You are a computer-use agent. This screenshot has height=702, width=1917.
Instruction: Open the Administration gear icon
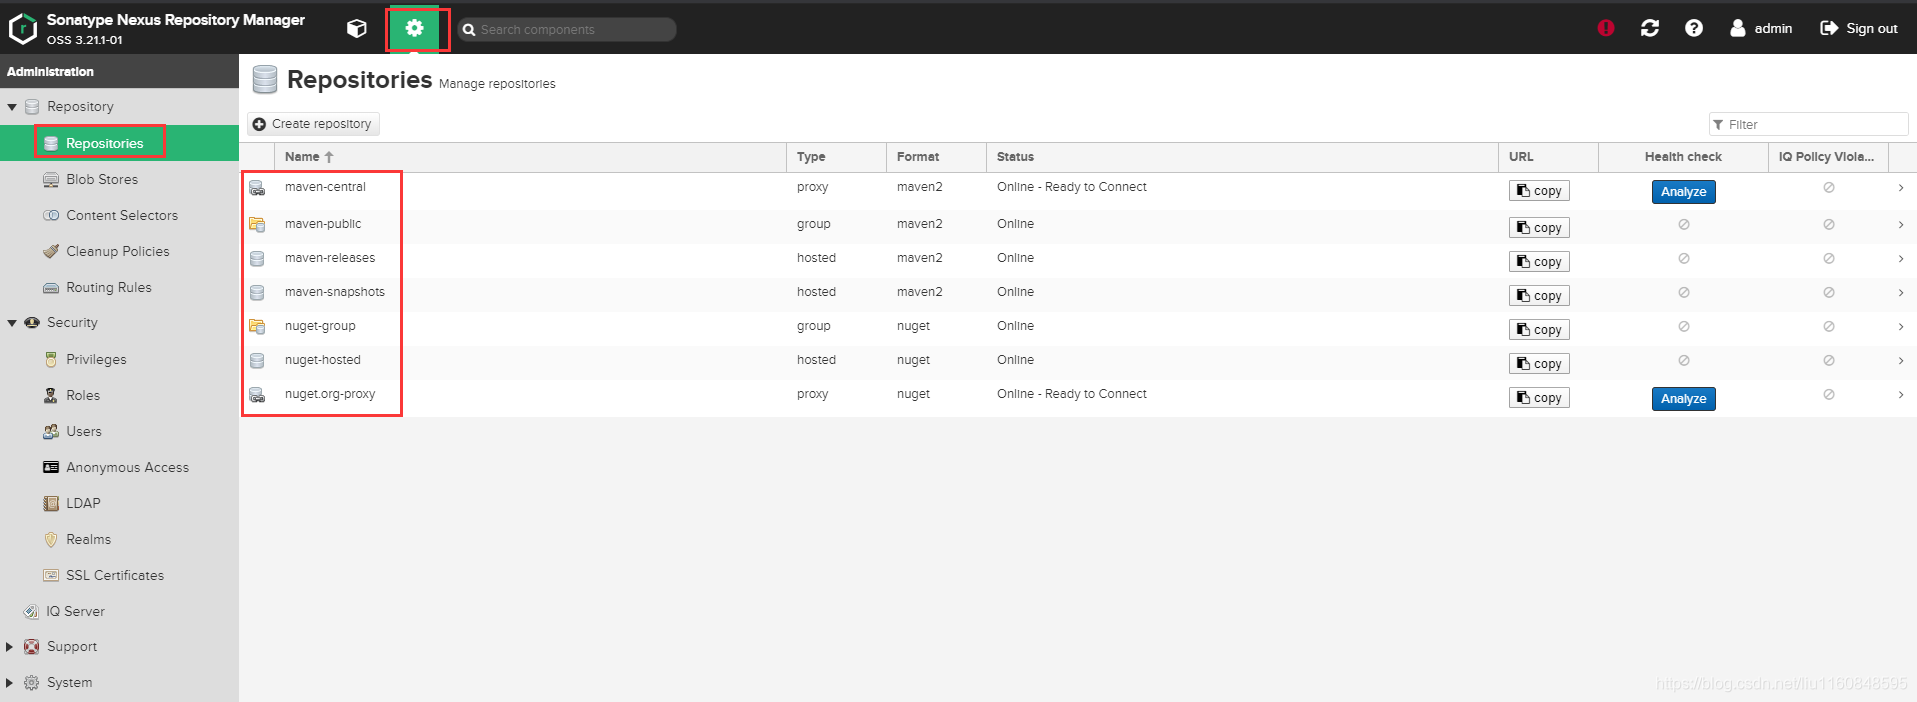pos(414,28)
